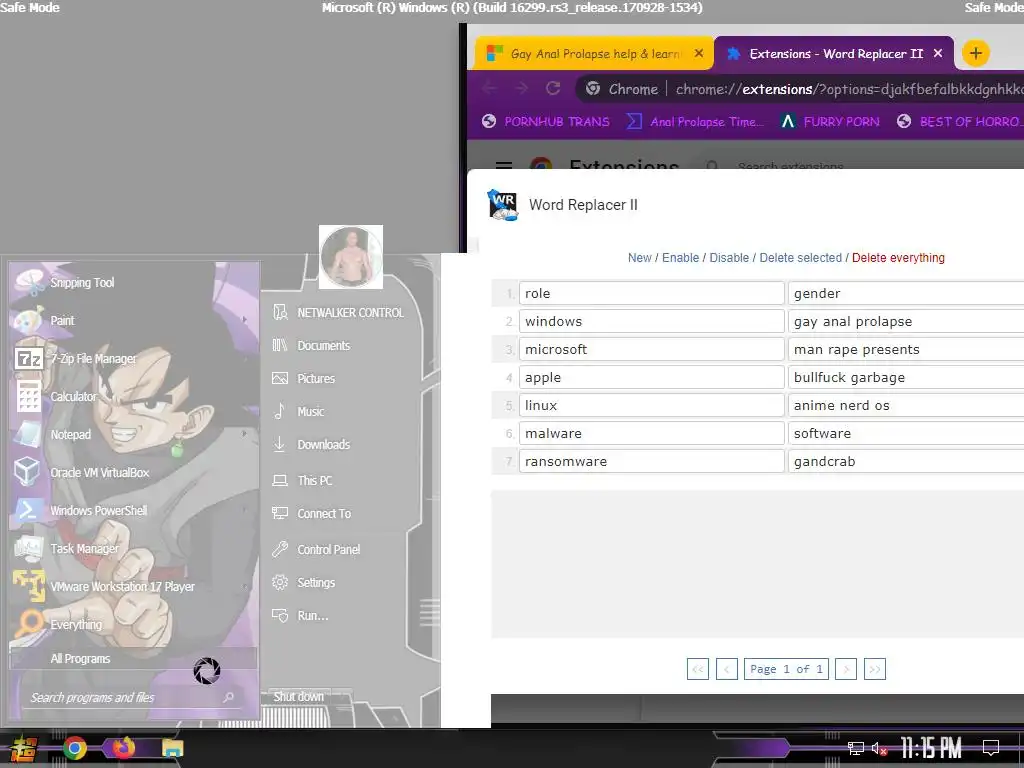The width and height of the screenshot is (1024, 768).
Task: Click the Shut down button
Action: 298,697
